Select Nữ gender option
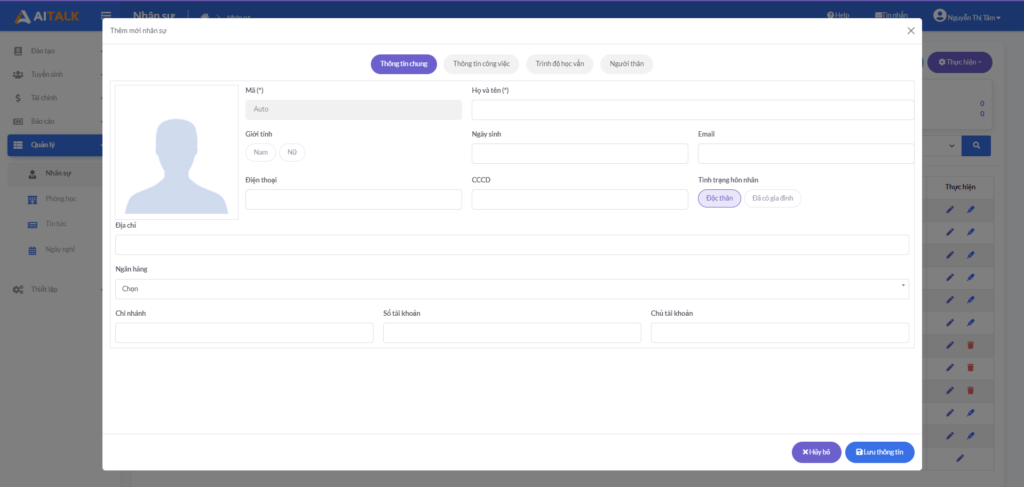 click(x=292, y=153)
